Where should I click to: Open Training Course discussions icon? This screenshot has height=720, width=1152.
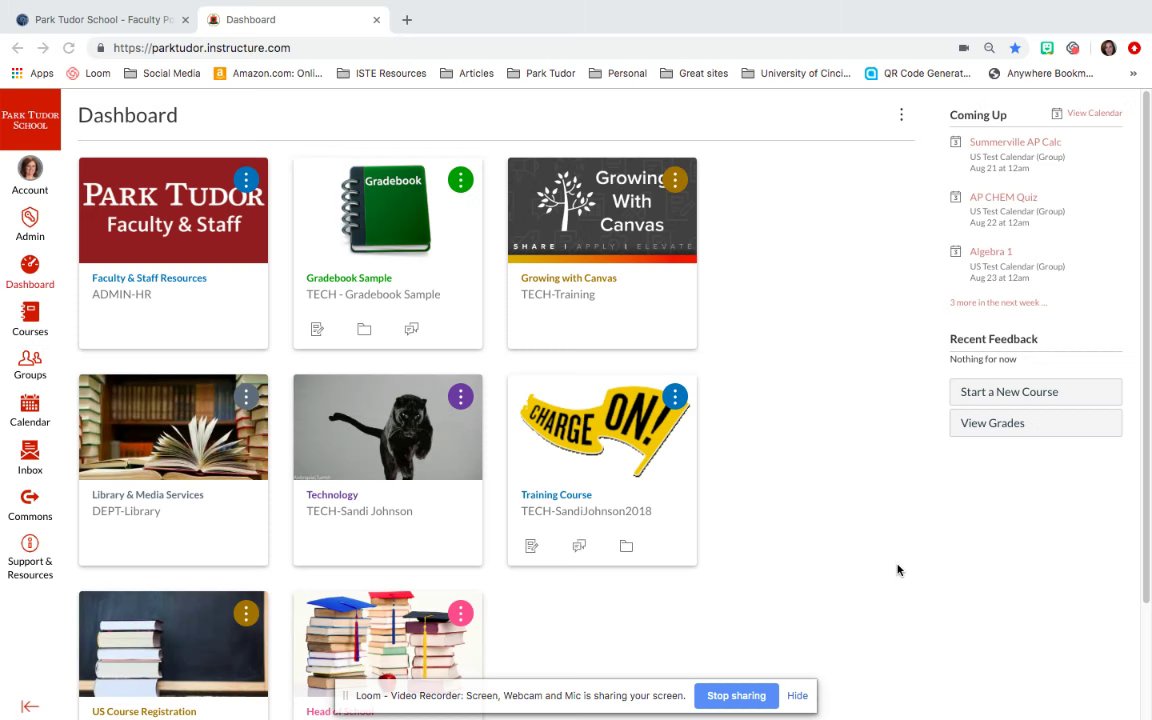coord(579,546)
